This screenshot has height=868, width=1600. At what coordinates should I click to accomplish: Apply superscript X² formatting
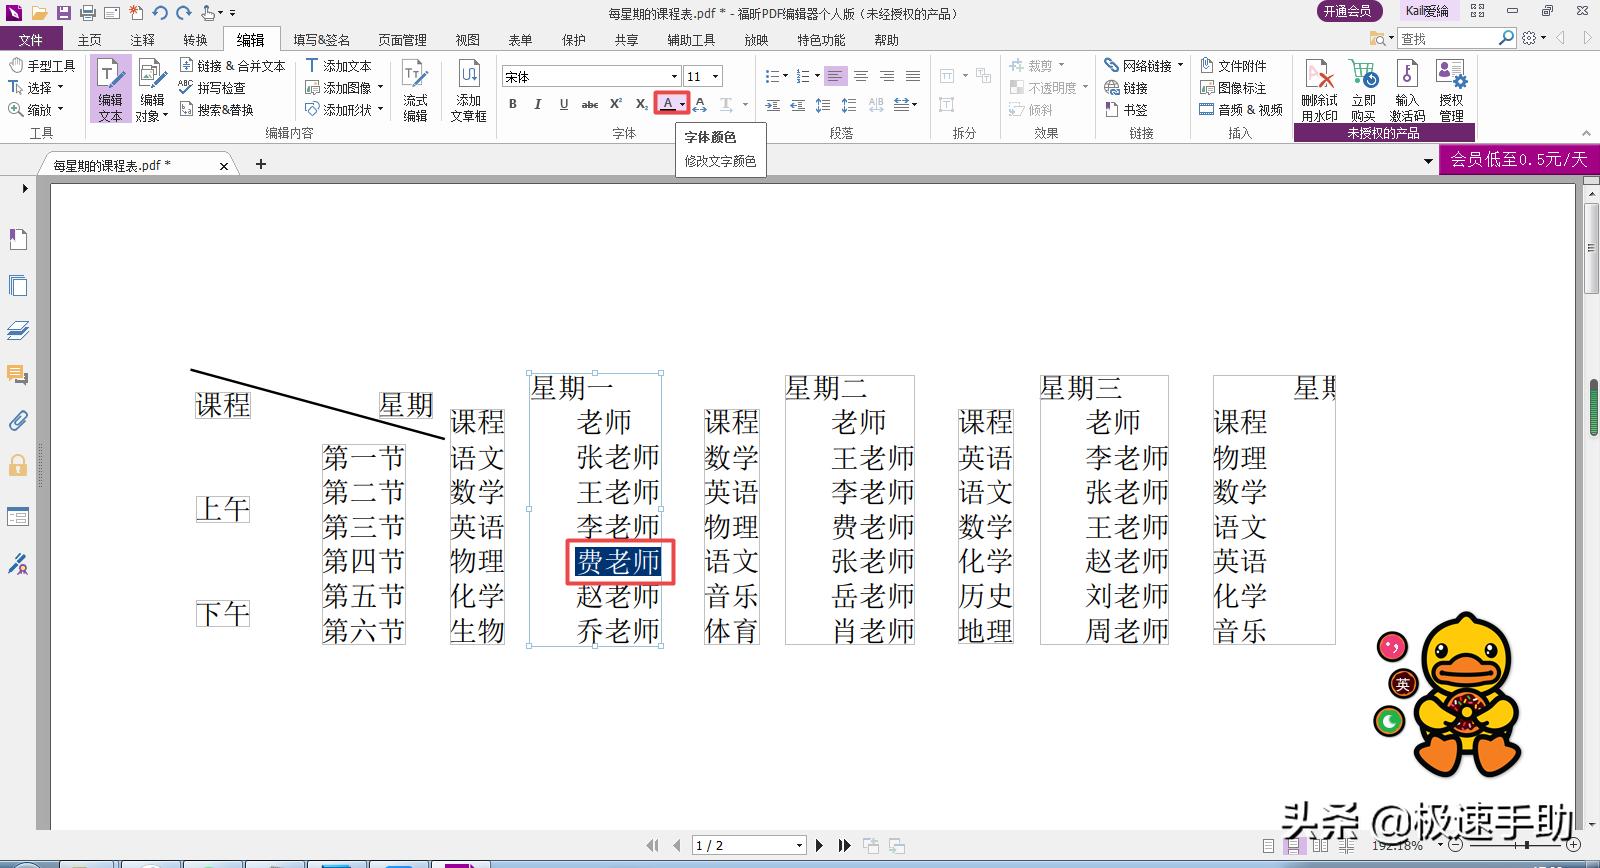[616, 104]
